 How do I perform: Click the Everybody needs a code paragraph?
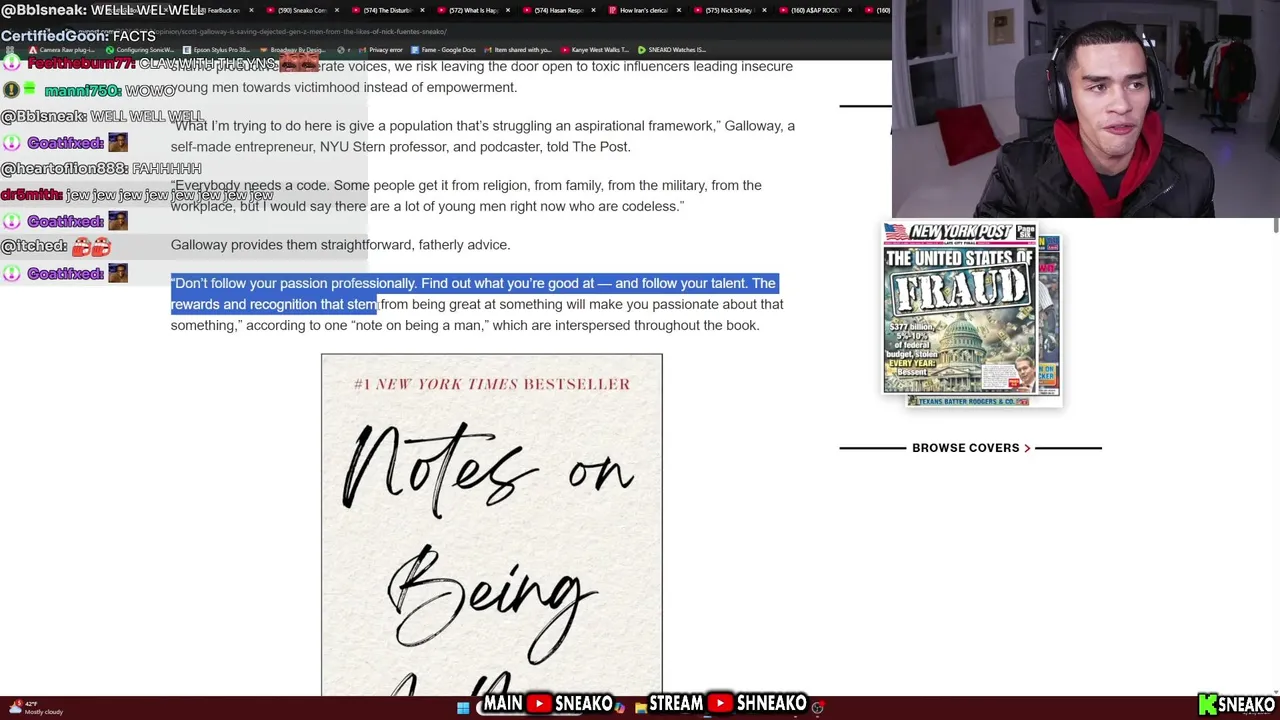(466, 196)
